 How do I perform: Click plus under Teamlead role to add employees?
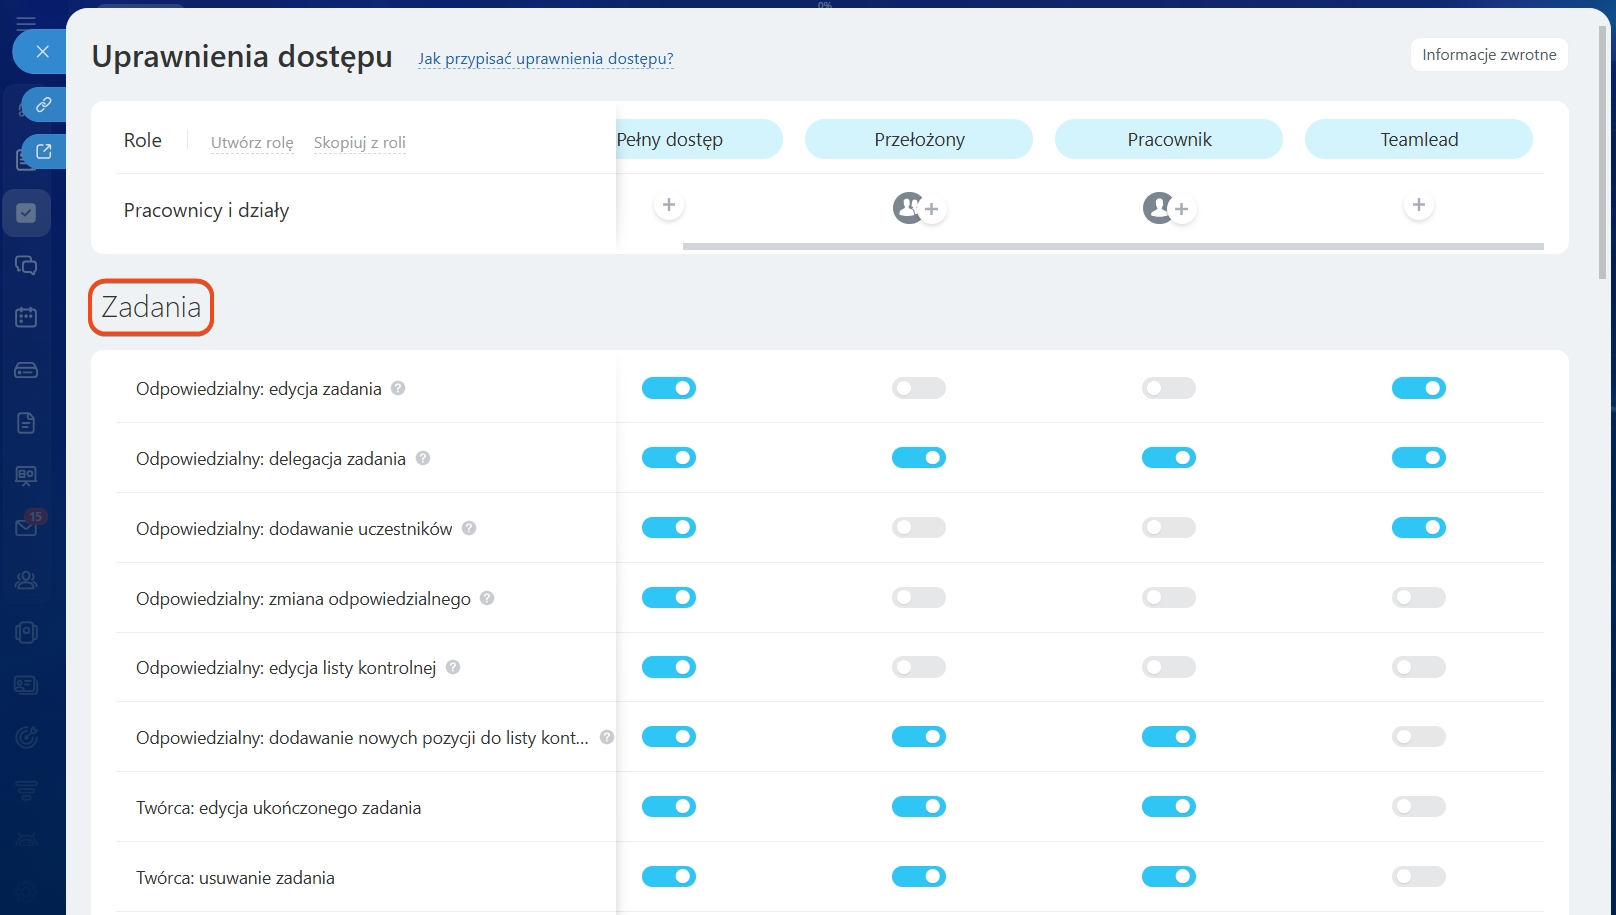(x=1418, y=205)
